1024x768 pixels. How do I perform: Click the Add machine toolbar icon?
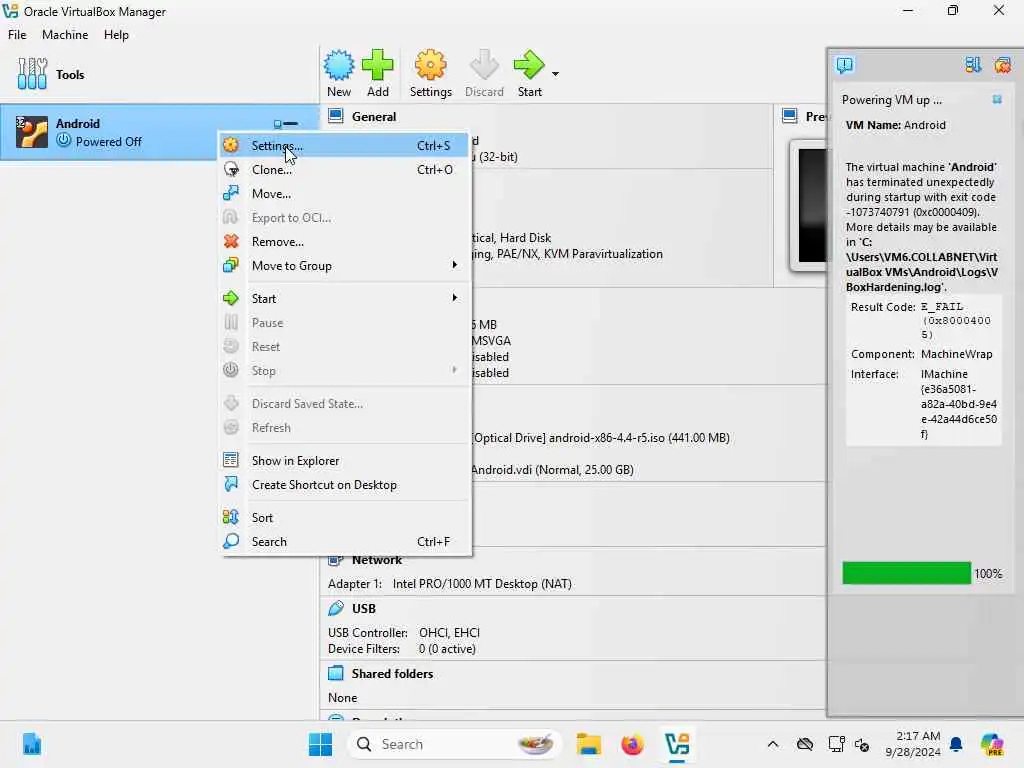(377, 73)
